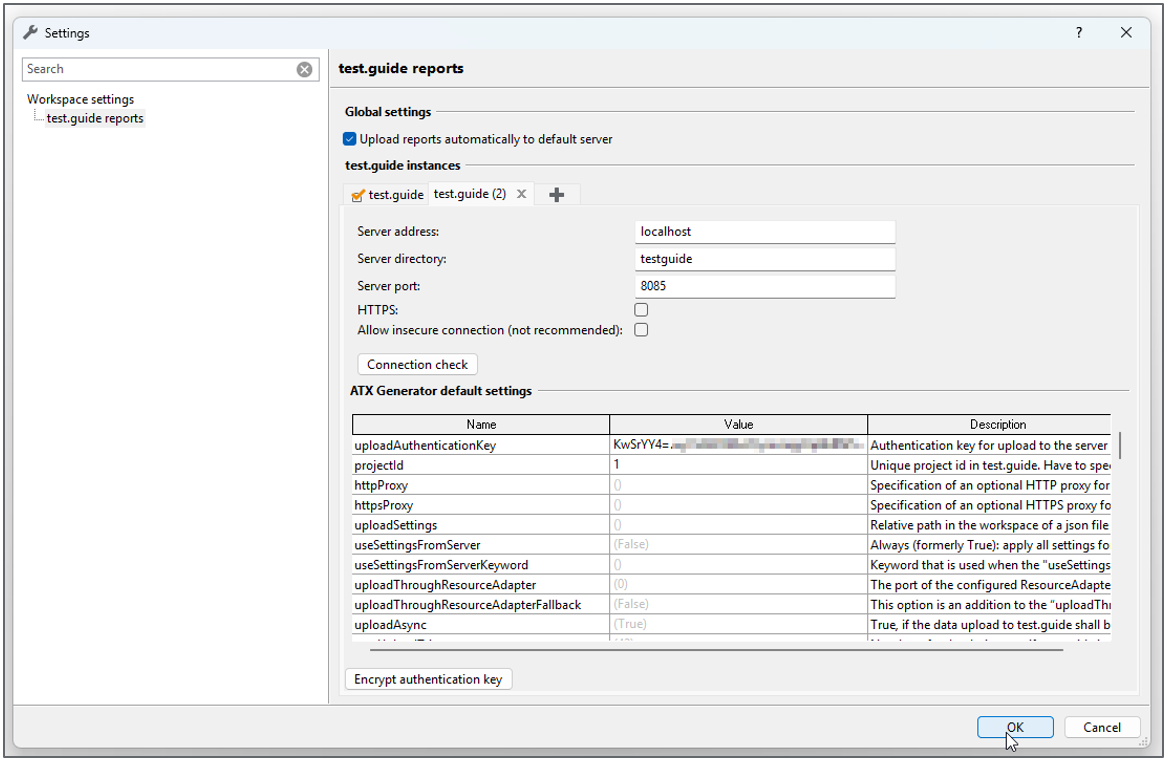
Task: Select the useSettingsFromServer row name
Action: (481, 546)
